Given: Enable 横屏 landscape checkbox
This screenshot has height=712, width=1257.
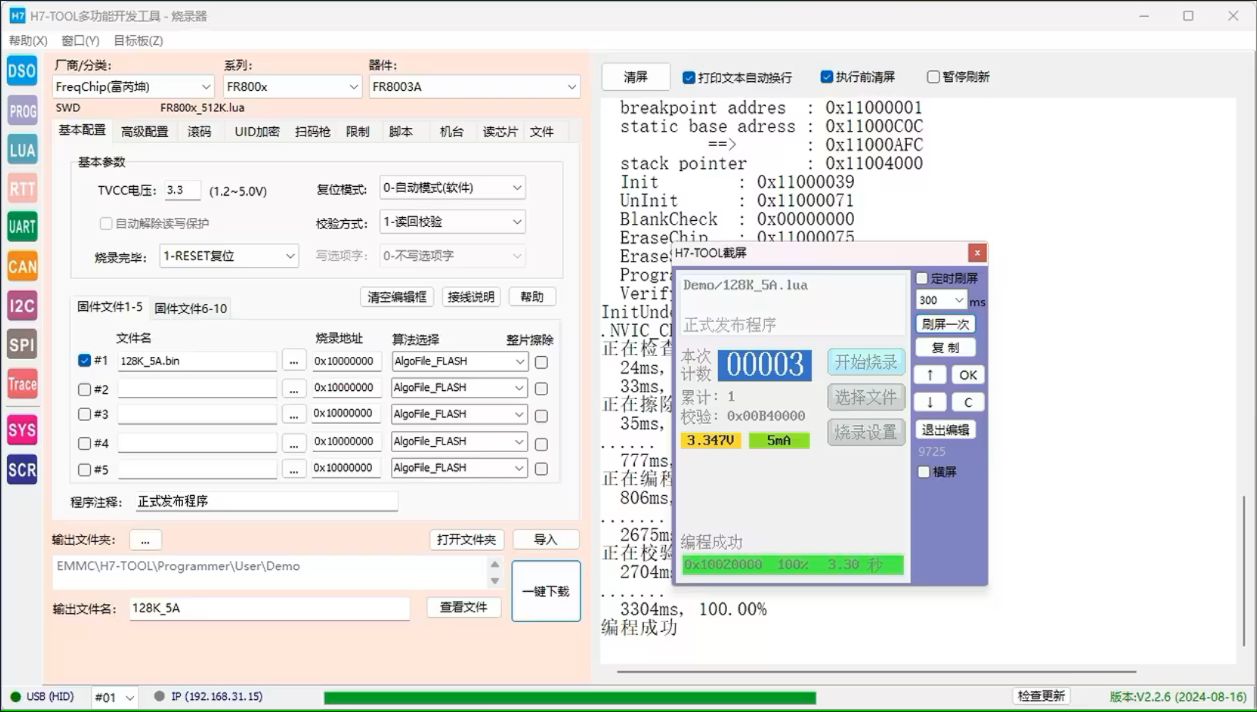Looking at the screenshot, I should 924,472.
